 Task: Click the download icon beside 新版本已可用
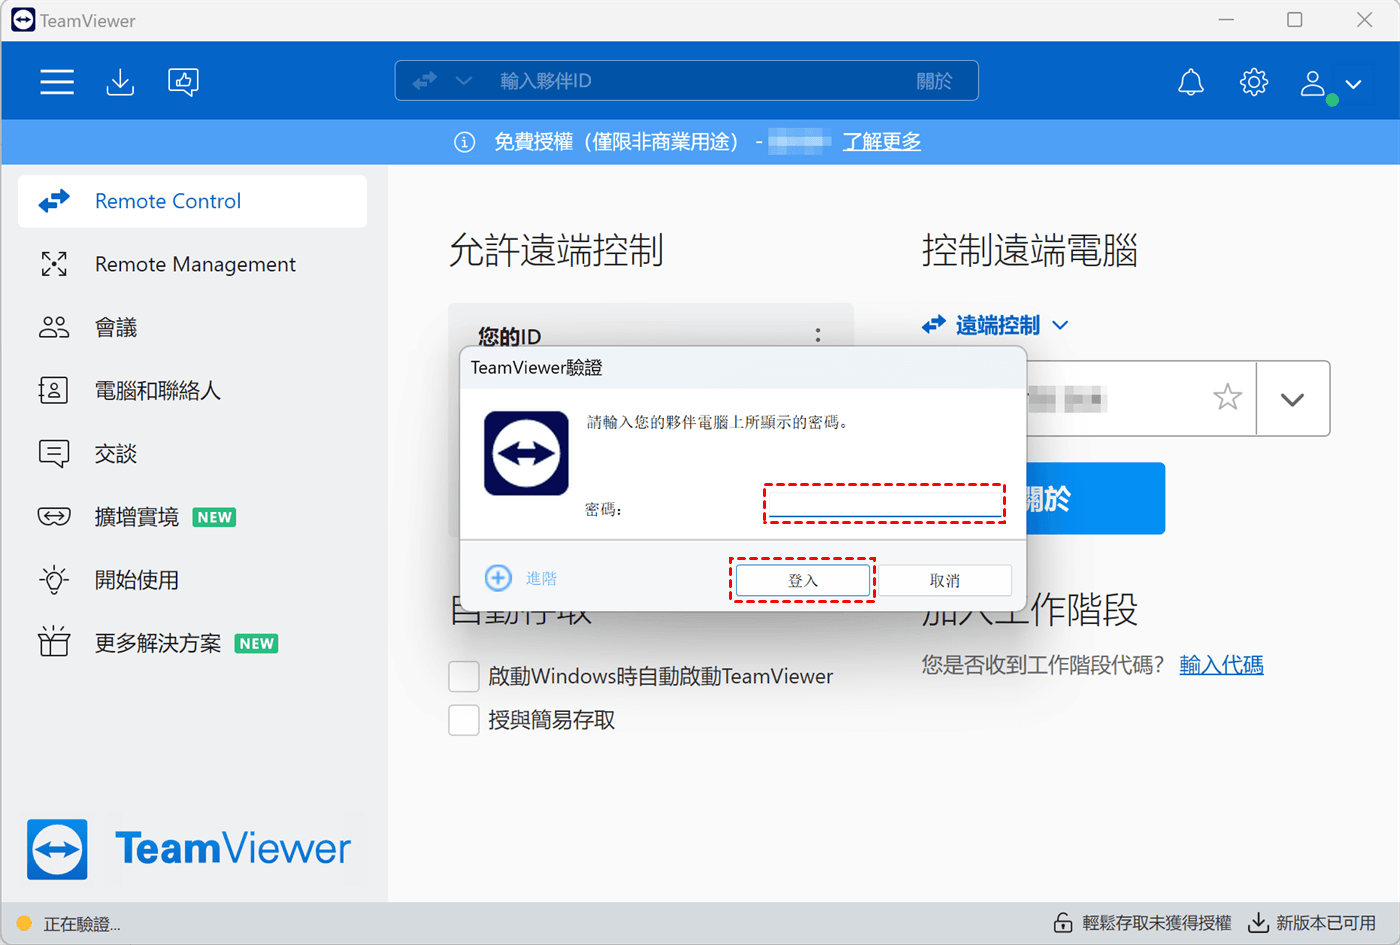[1259, 922]
